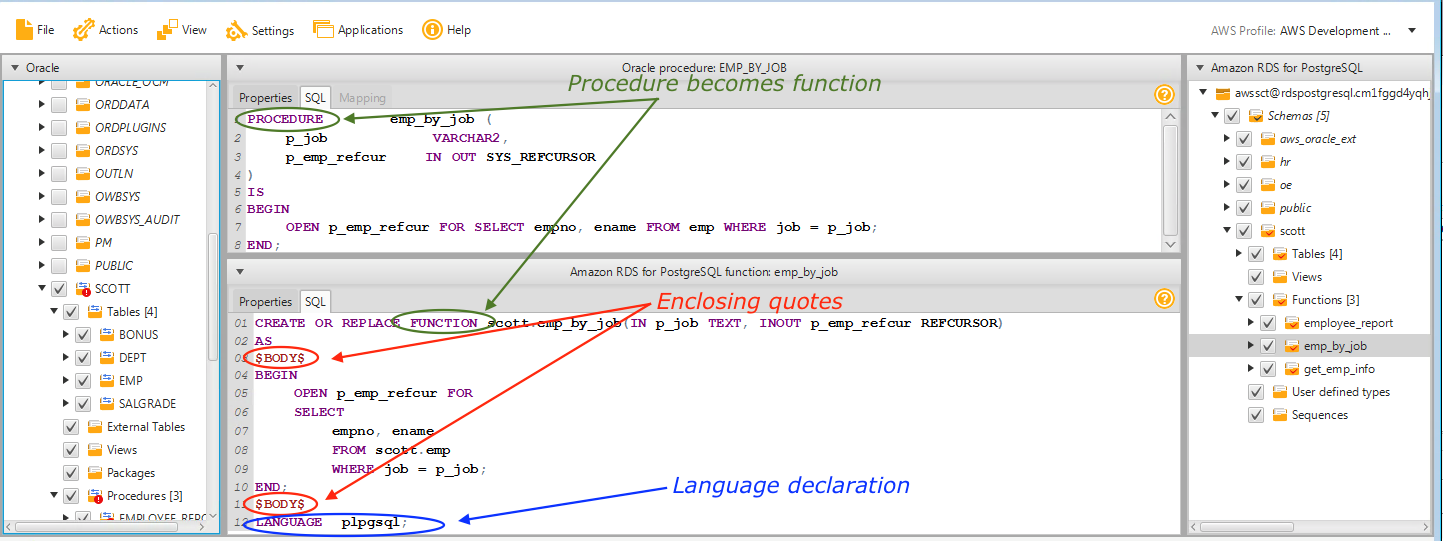Select the SCOTT schema icon in Oracle tree
This screenshot has width=1443, height=541.
(x=82, y=289)
